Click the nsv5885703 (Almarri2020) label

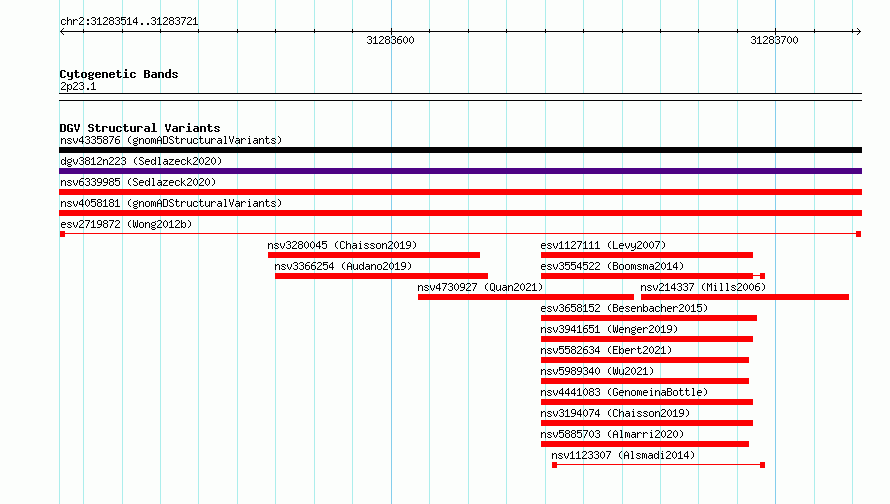pos(612,434)
